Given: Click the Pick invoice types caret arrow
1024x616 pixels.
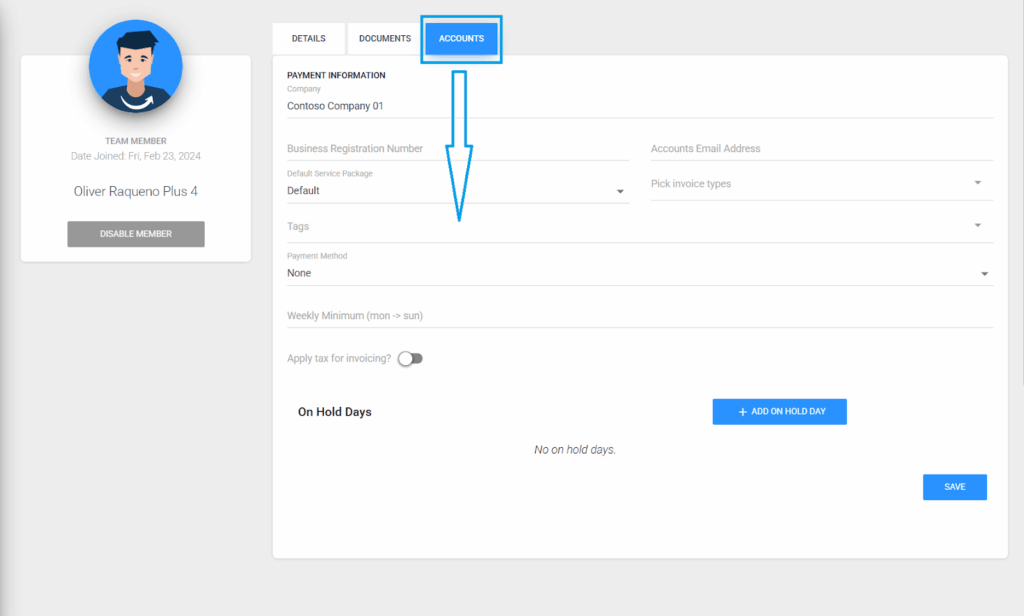Looking at the screenshot, I should pos(977,183).
